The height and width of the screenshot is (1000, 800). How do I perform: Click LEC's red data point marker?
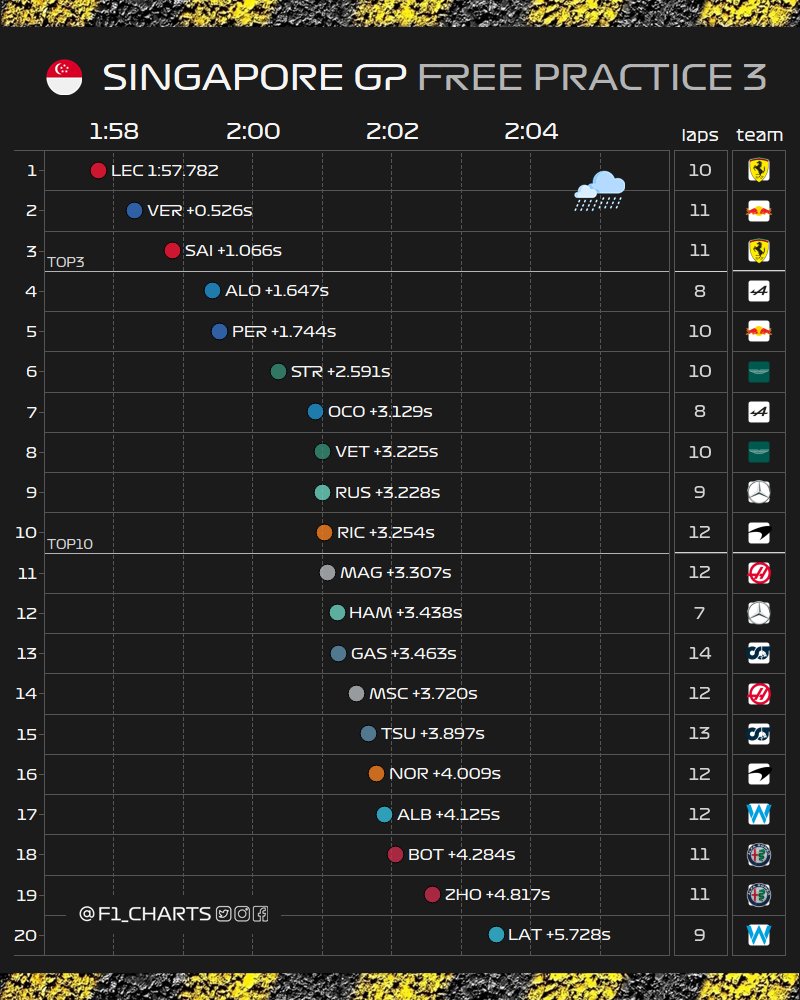[x=98, y=170]
